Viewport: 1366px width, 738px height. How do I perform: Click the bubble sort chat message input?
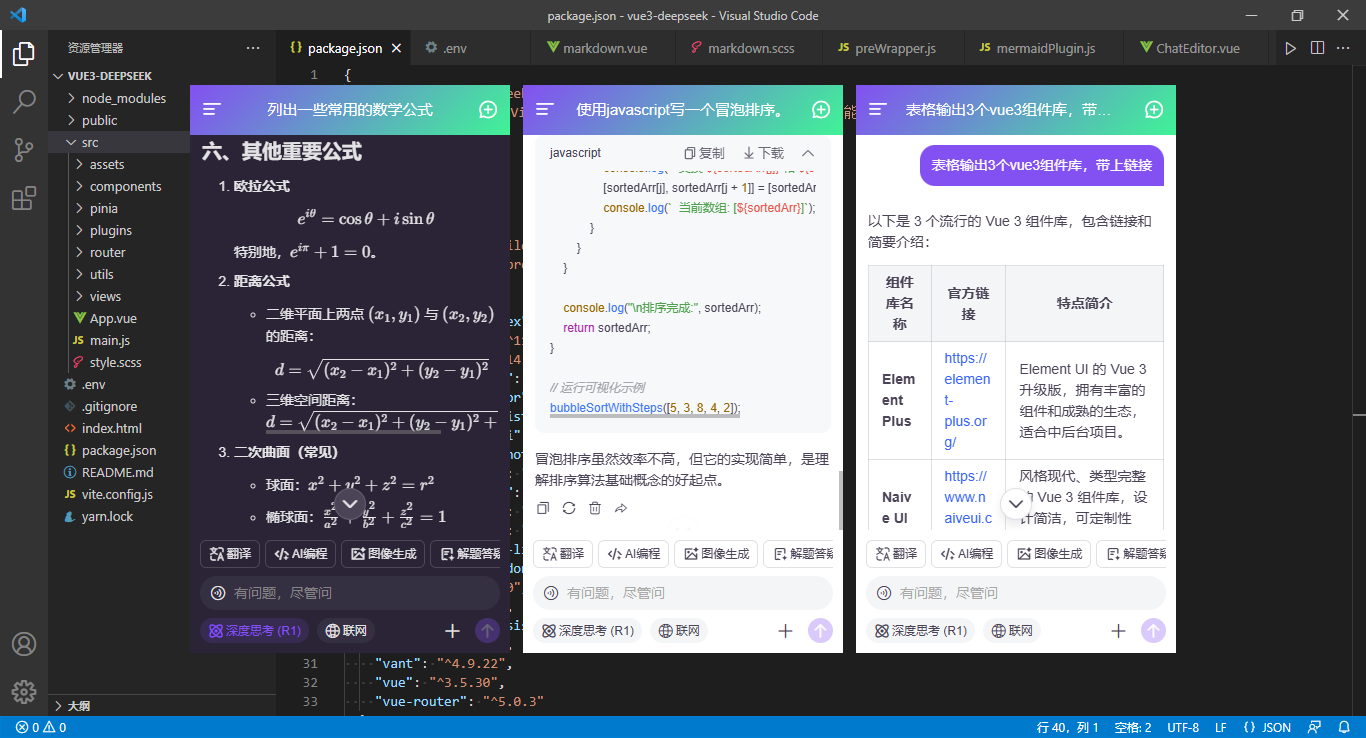[683, 593]
